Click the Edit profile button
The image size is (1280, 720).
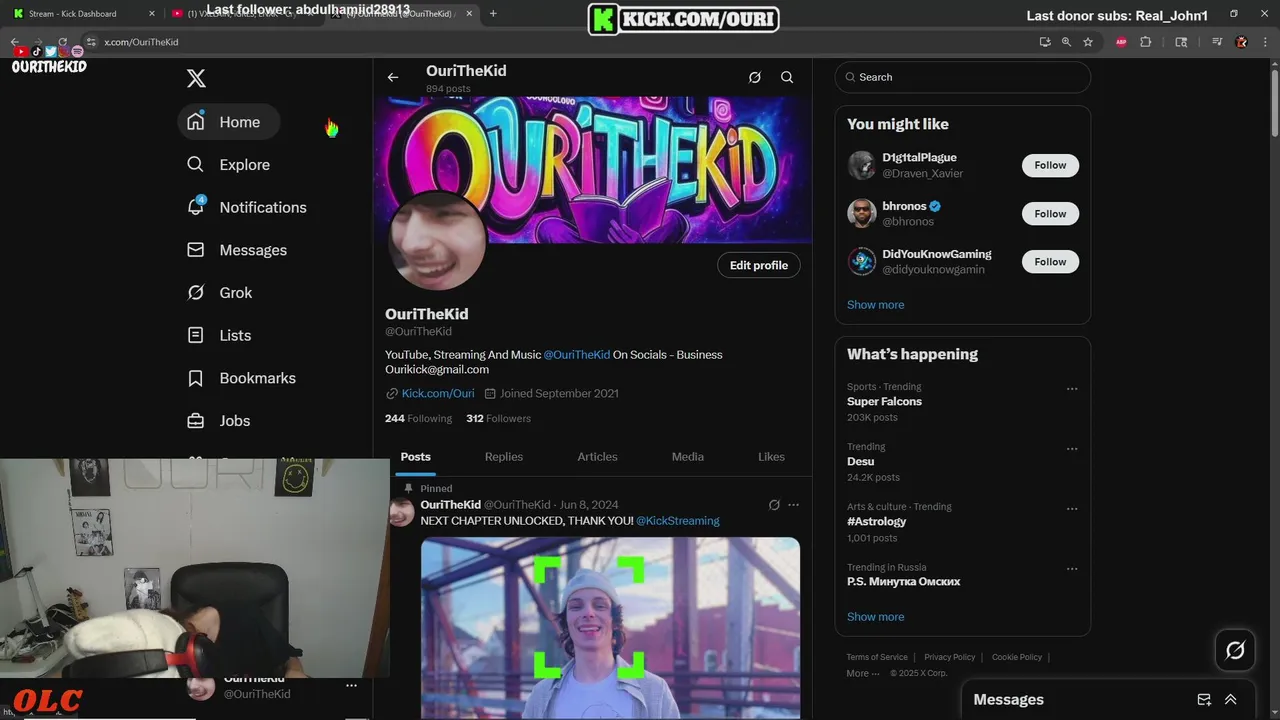click(x=759, y=265)
